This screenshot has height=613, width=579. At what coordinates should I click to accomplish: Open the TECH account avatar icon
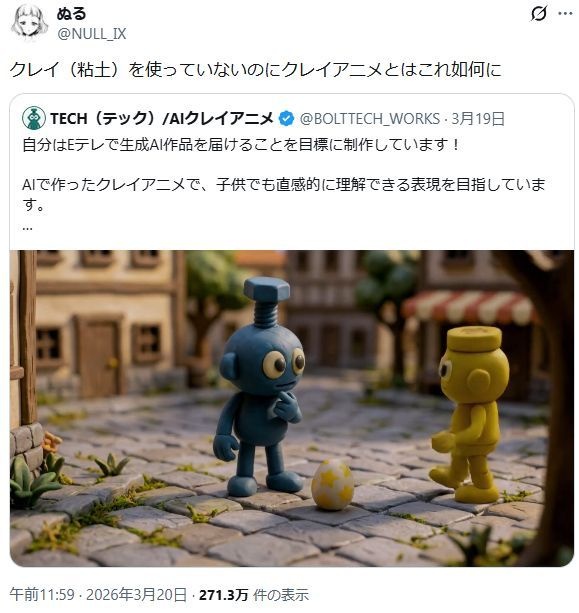point(34,118)
